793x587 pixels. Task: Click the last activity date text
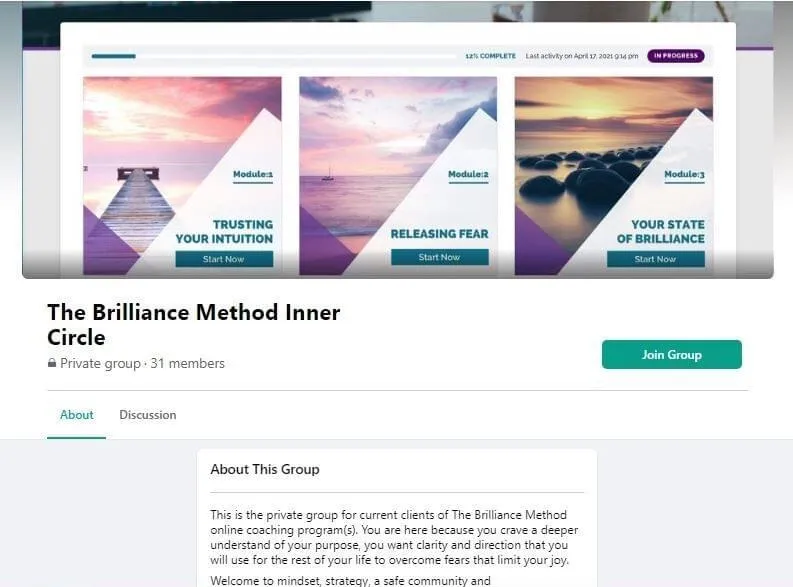point(582,56)
